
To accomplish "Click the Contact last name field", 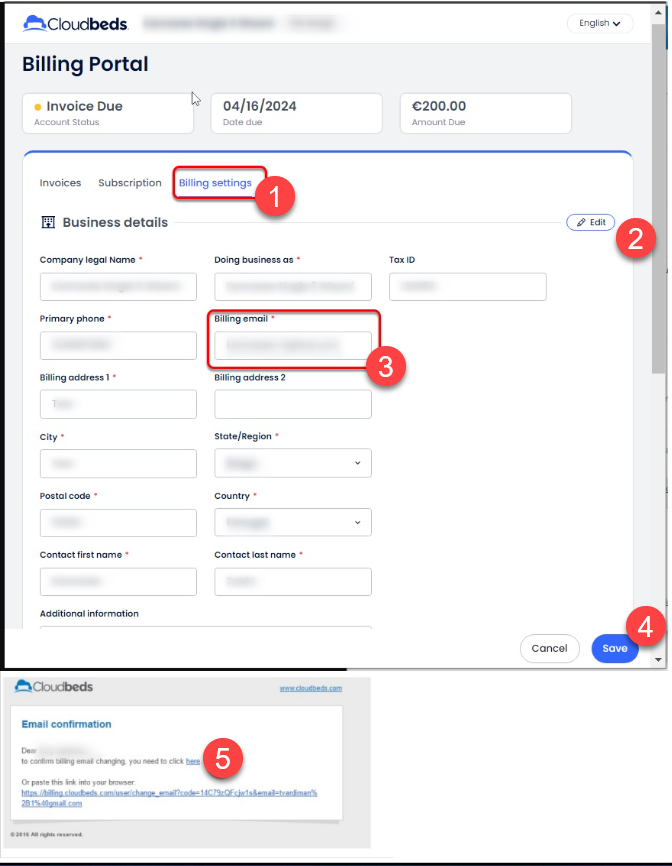I will click(293, 582).
